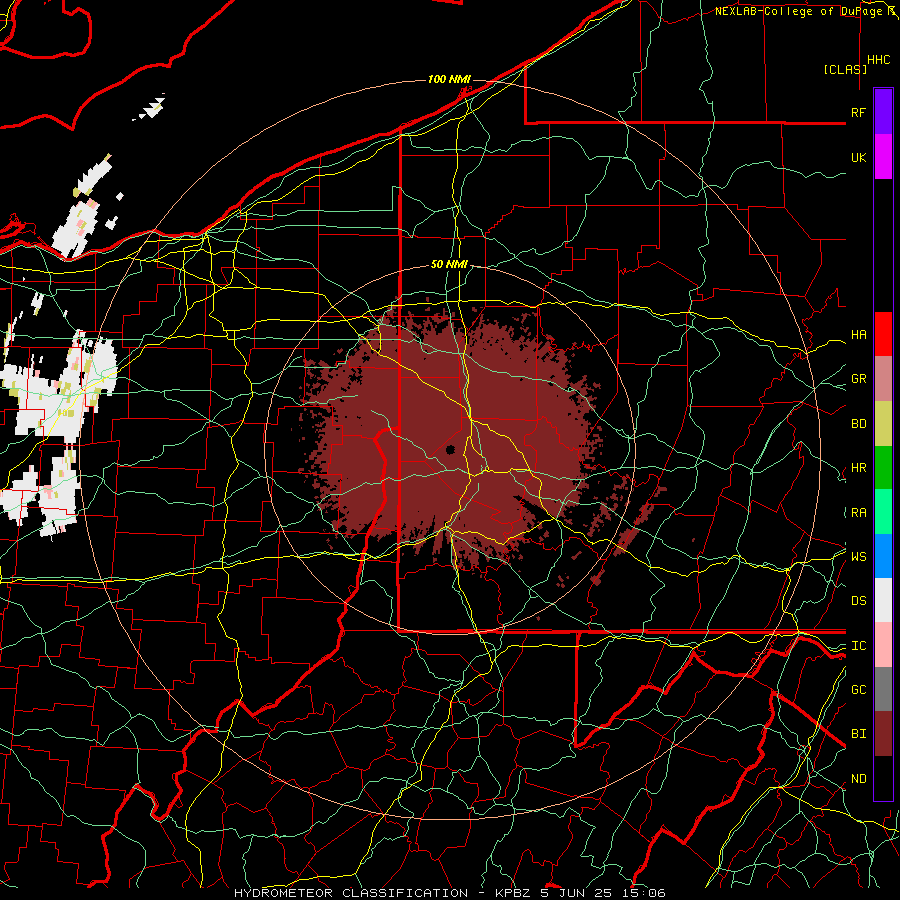Viewport: 900px width, 900px height.
Task: Click the GC legend label text
Action: coord(858,690)
